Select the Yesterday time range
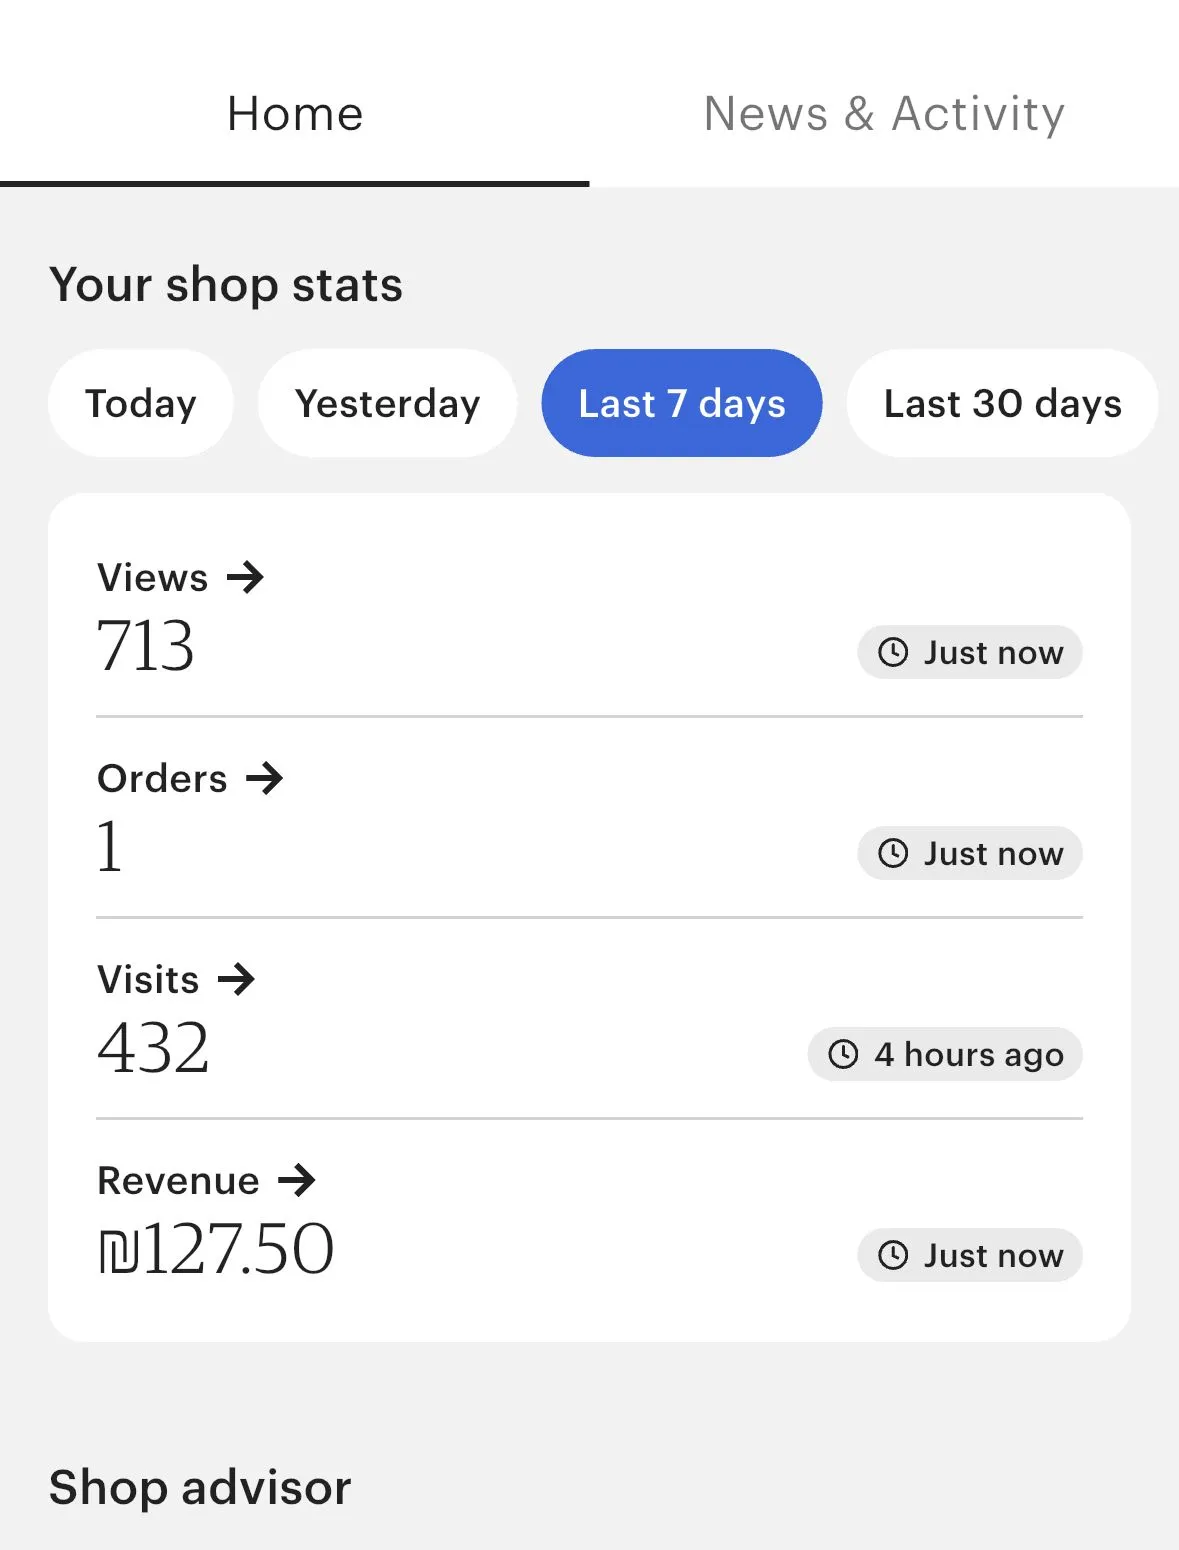 click(388, 403)
